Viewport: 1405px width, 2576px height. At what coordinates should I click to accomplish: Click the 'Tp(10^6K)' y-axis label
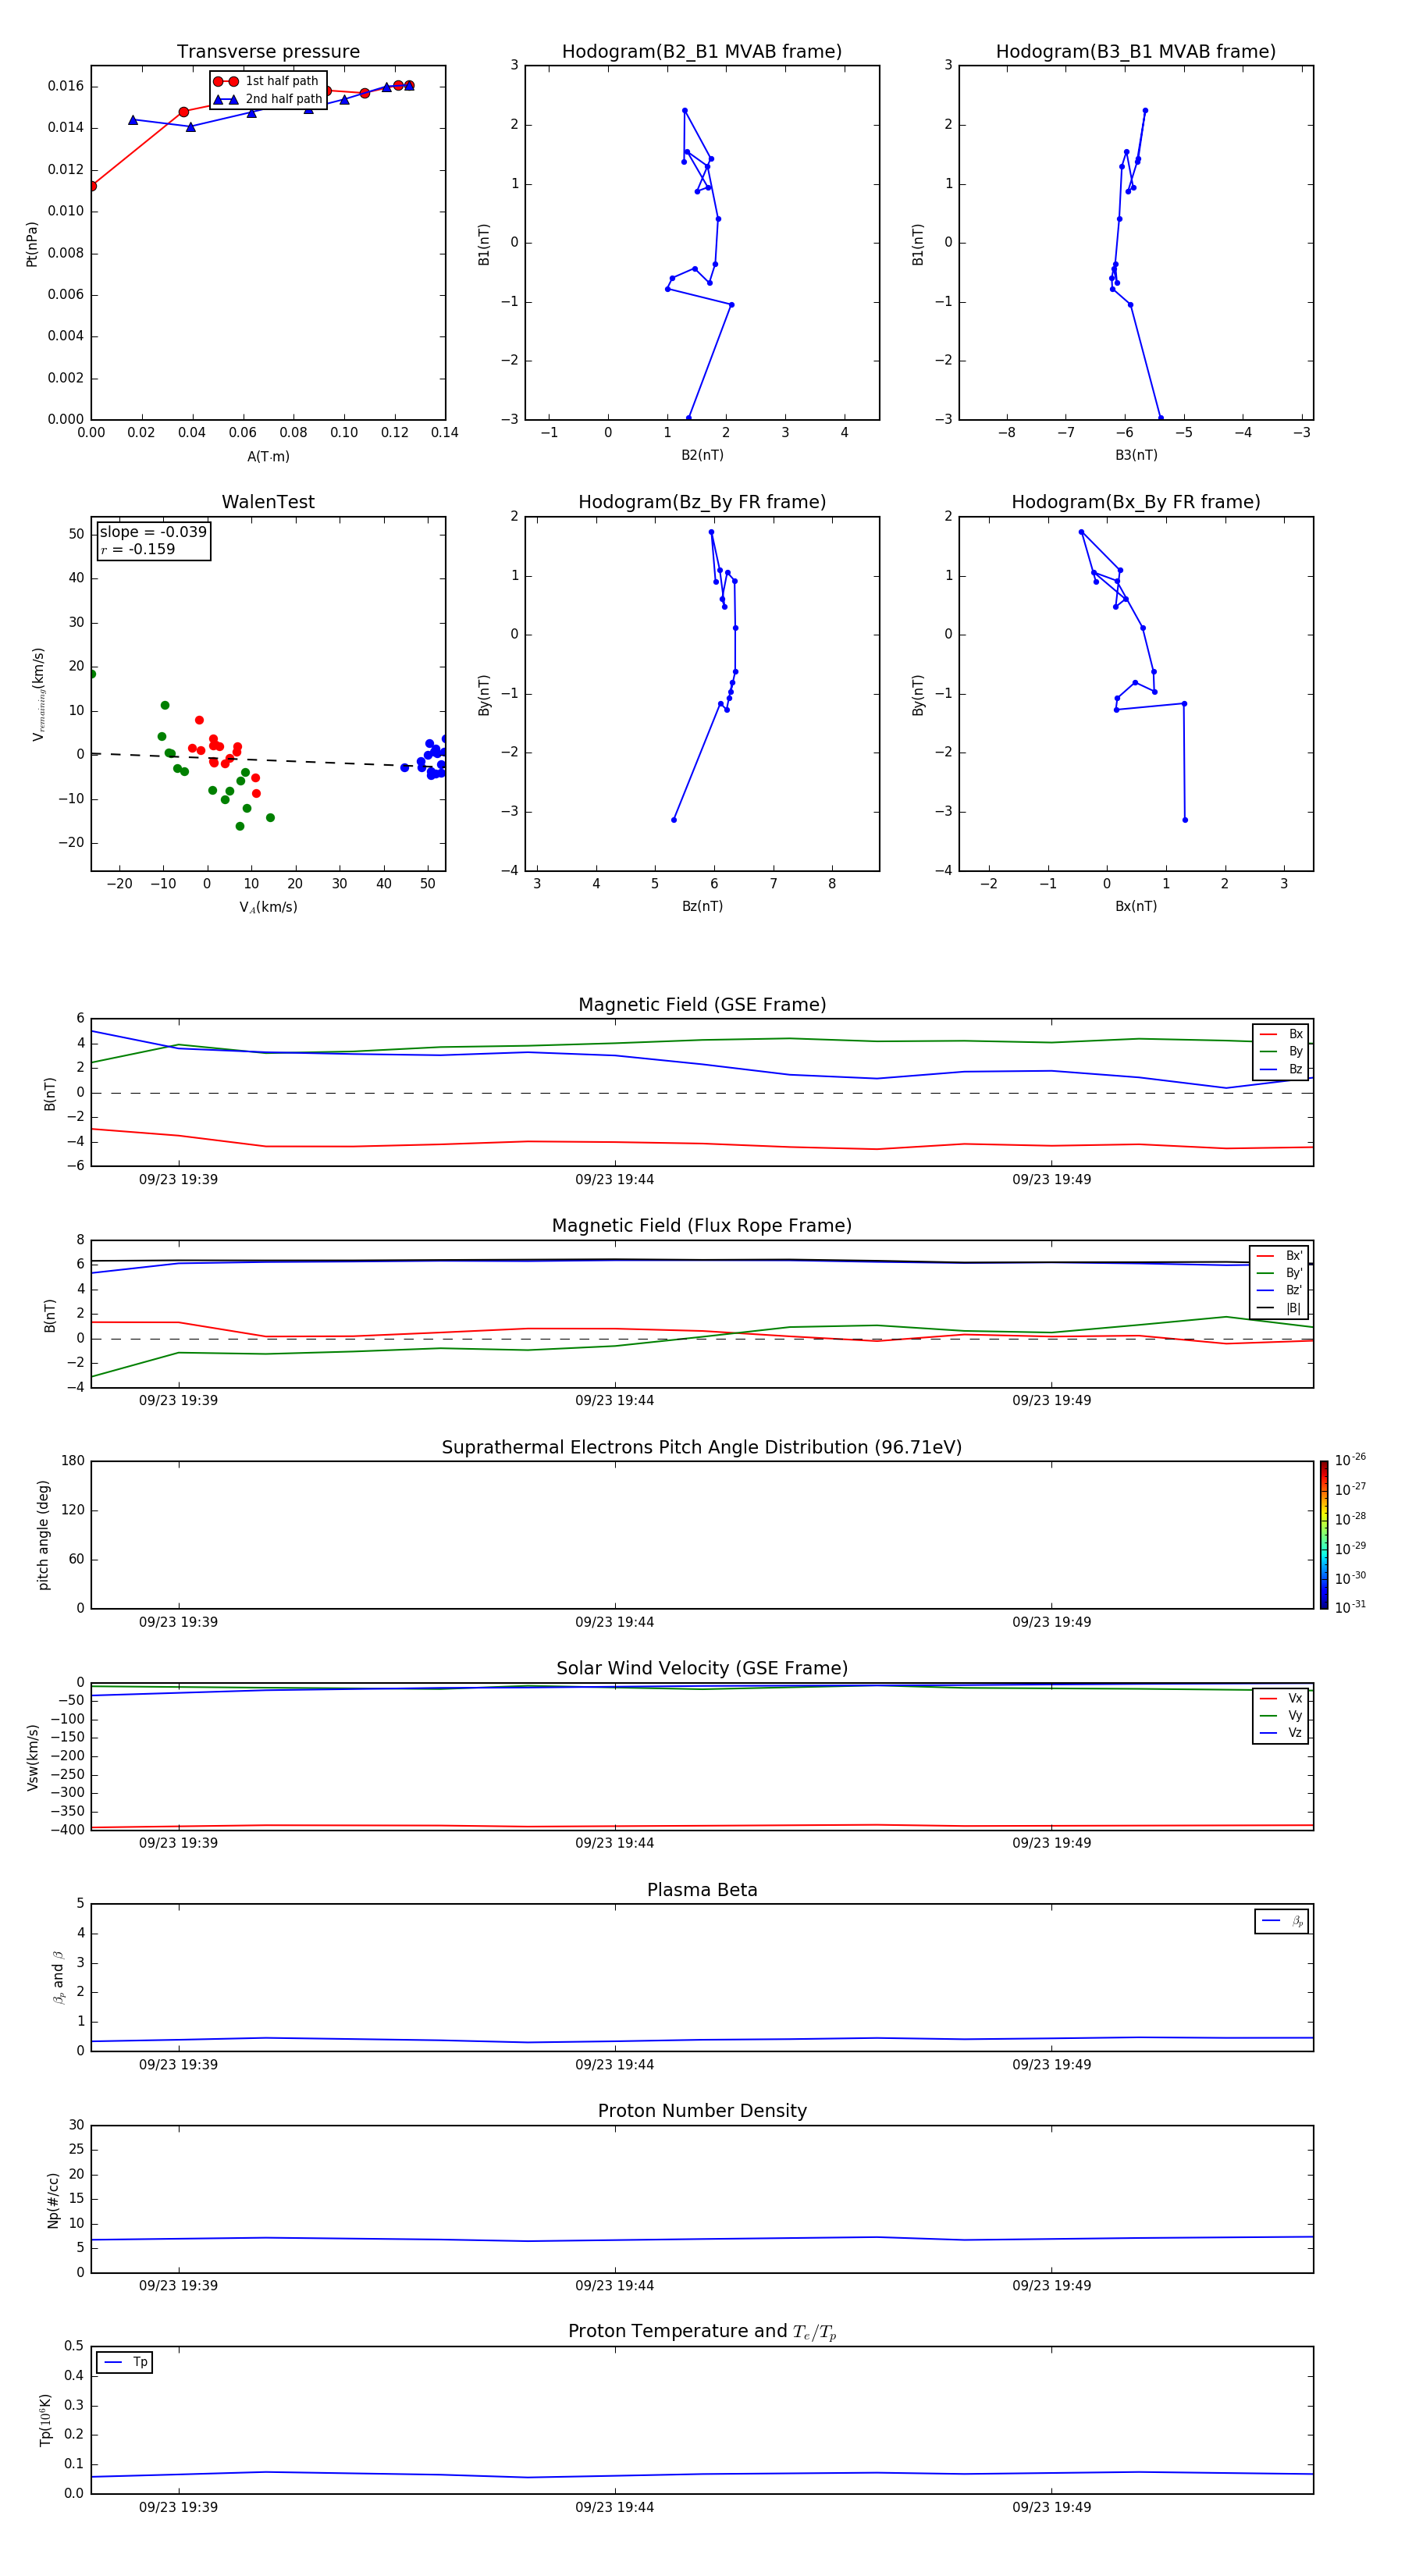pos(45,2420)
